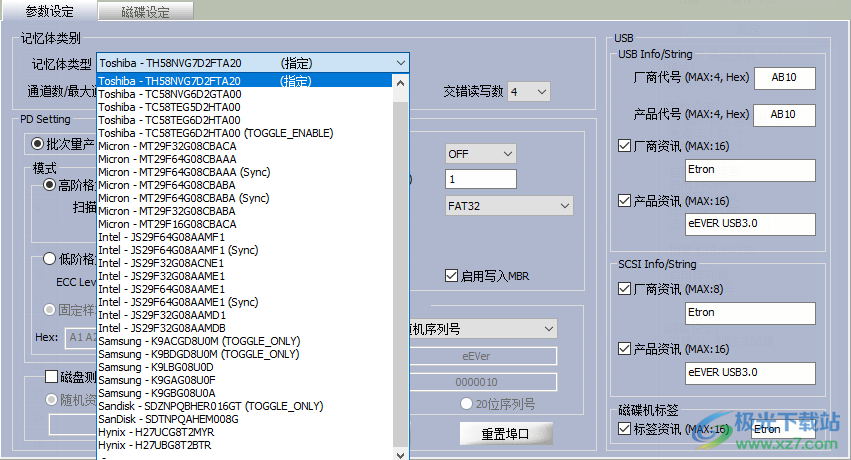The width and height of the screenshot is (851, 460).
Task: Choose Micron - MT29F64G08CBAAA (Sync) entry
Action: [x=244, y=172]
